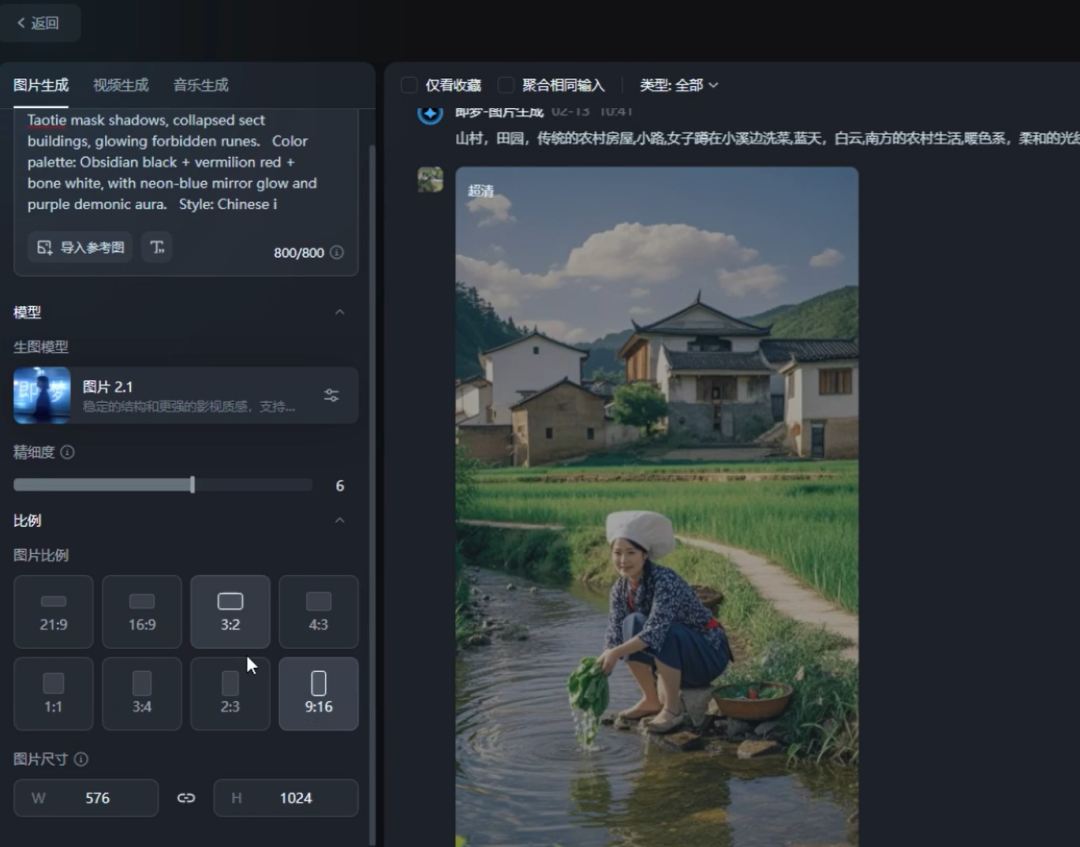
Task: Collapse the 比例 section chevron
Action: point(340,520)
